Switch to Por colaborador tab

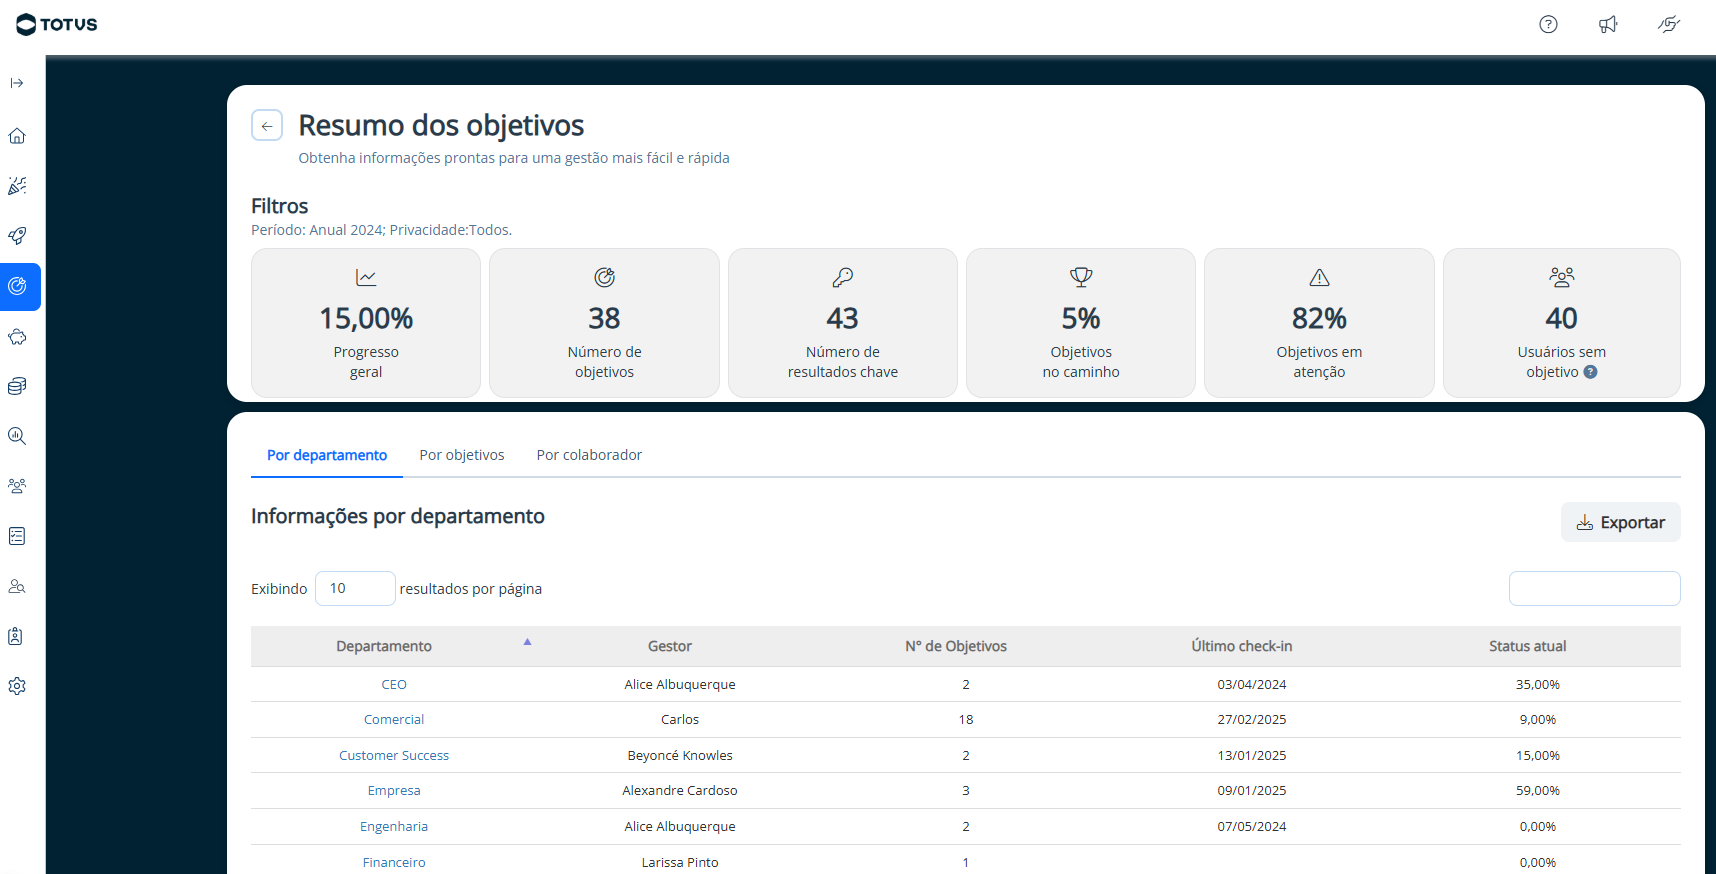589,455
